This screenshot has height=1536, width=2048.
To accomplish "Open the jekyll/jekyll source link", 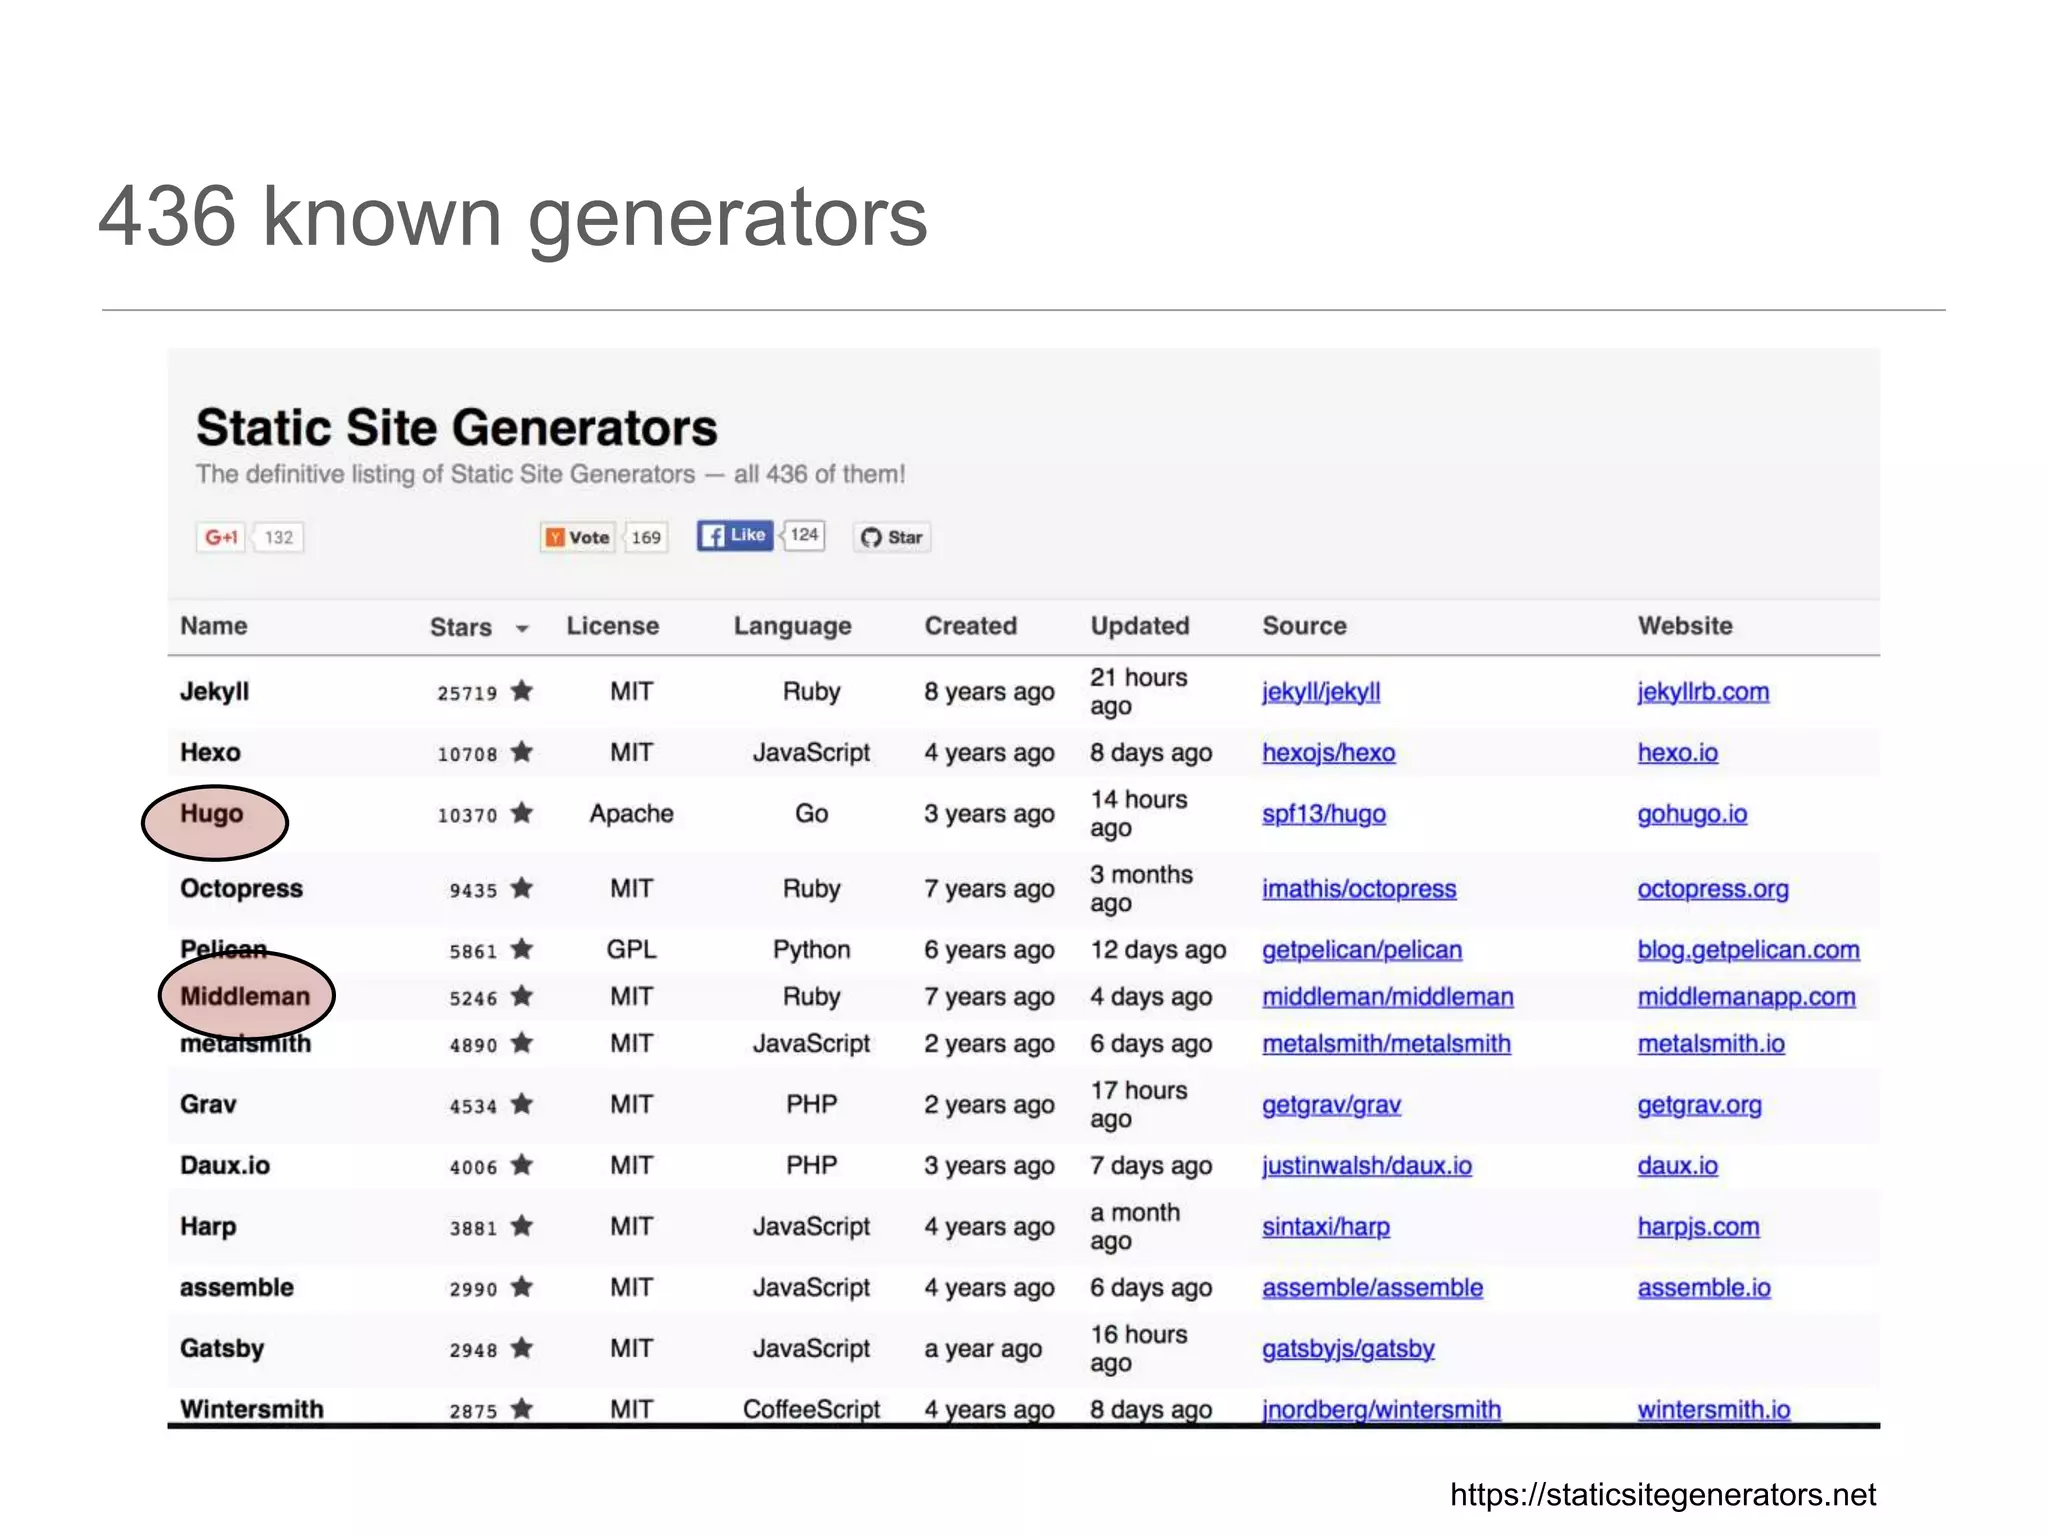I will [1321, 692].
